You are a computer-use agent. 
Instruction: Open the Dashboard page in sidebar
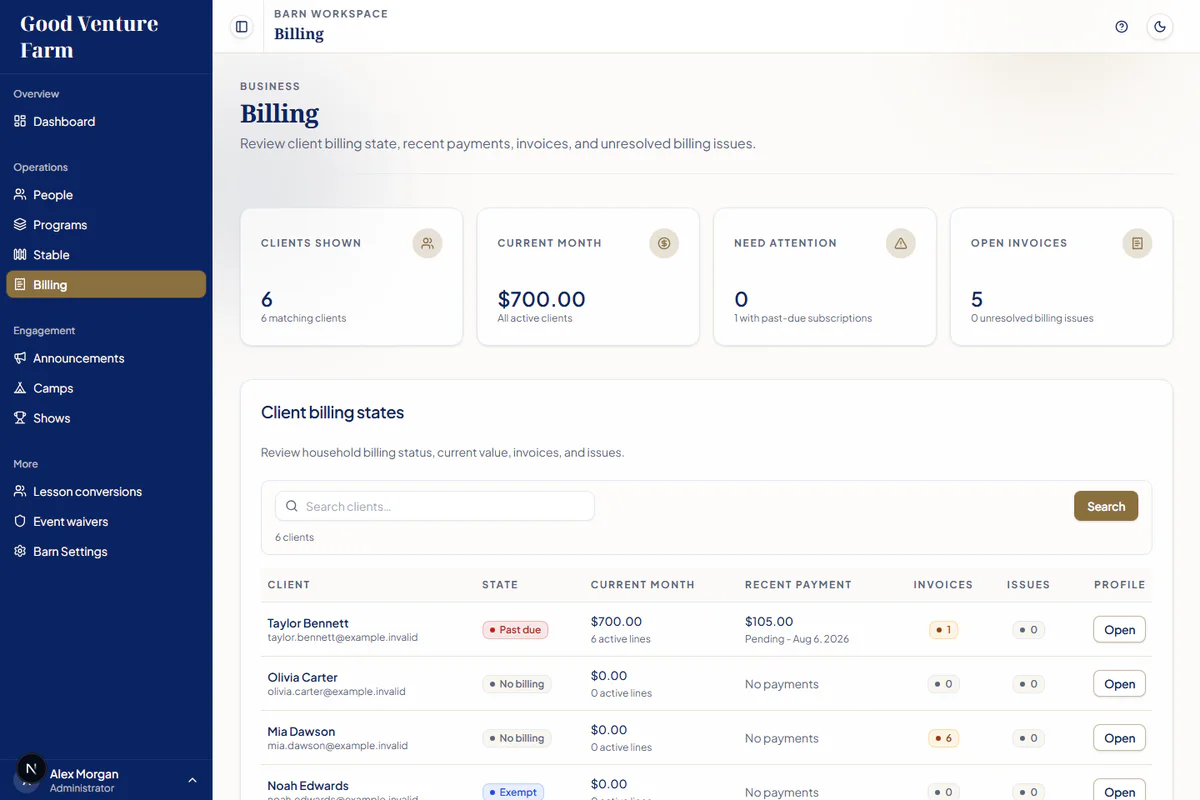pos(106,121)
